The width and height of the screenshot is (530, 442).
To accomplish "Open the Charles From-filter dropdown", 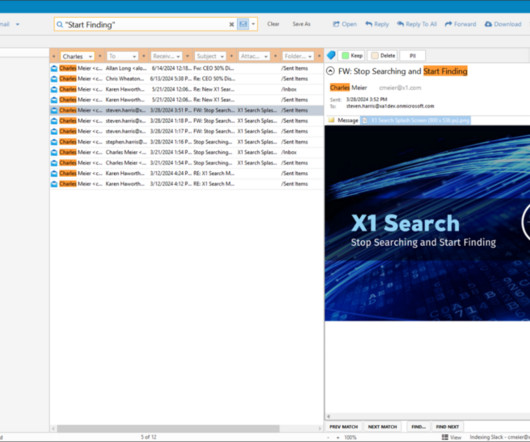I will point(90,56).
